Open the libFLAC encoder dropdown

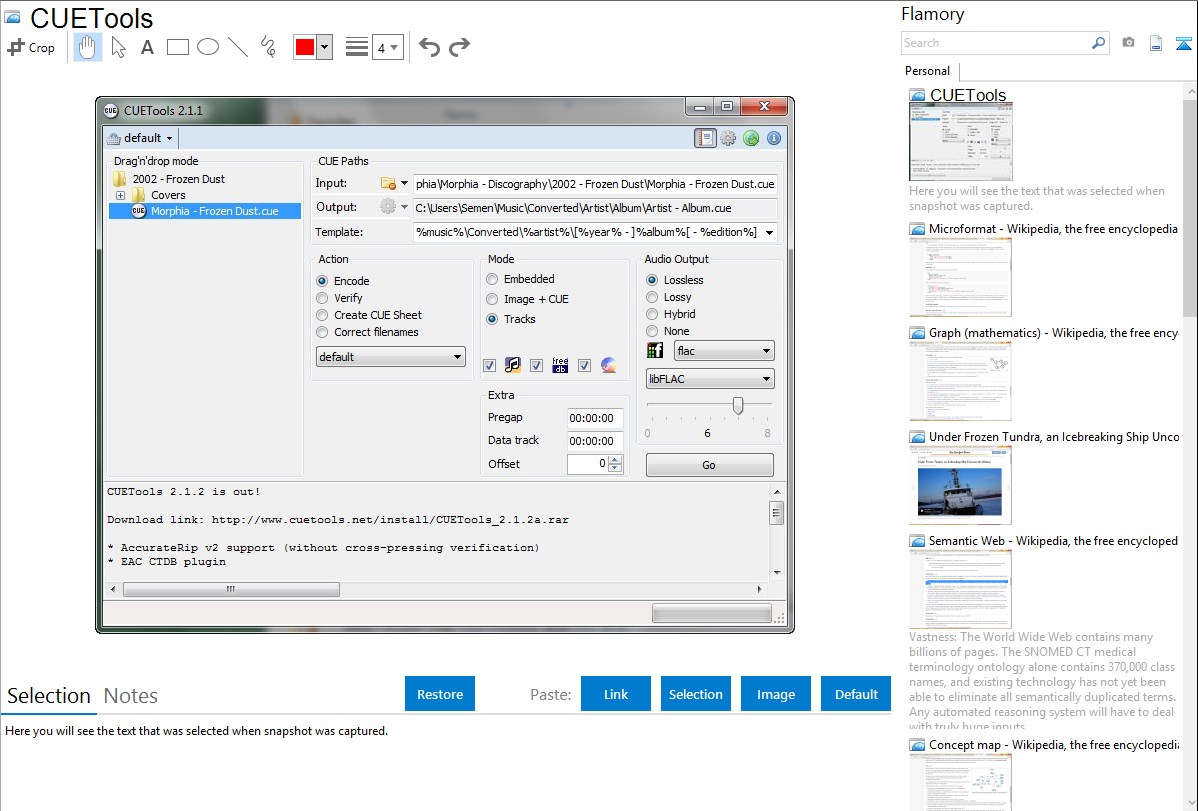(x=710, y=379)
